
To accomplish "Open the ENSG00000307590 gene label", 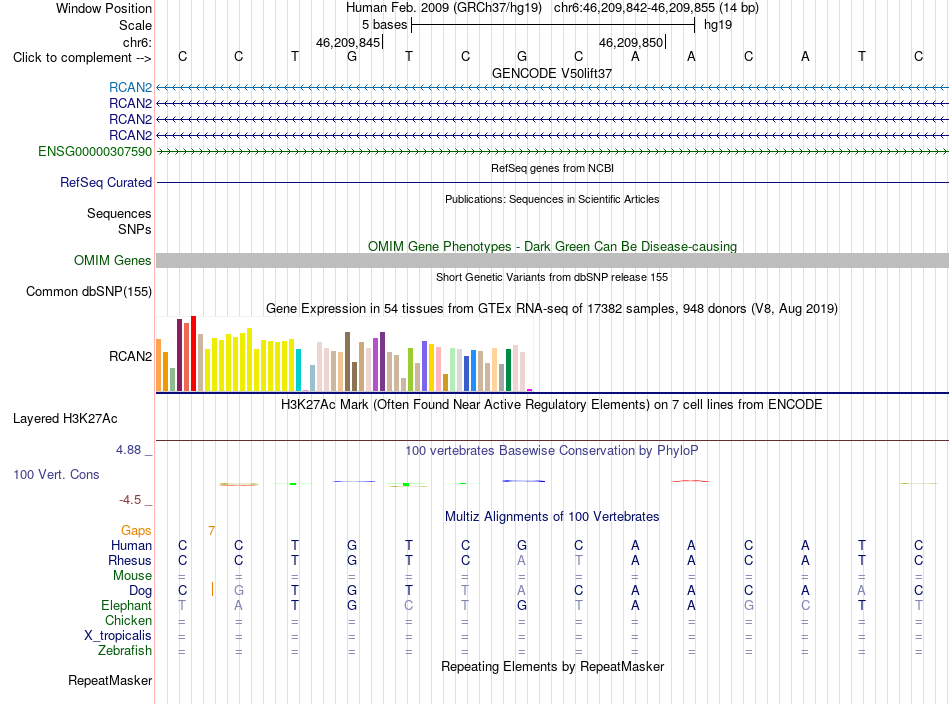I will (95, 151).
